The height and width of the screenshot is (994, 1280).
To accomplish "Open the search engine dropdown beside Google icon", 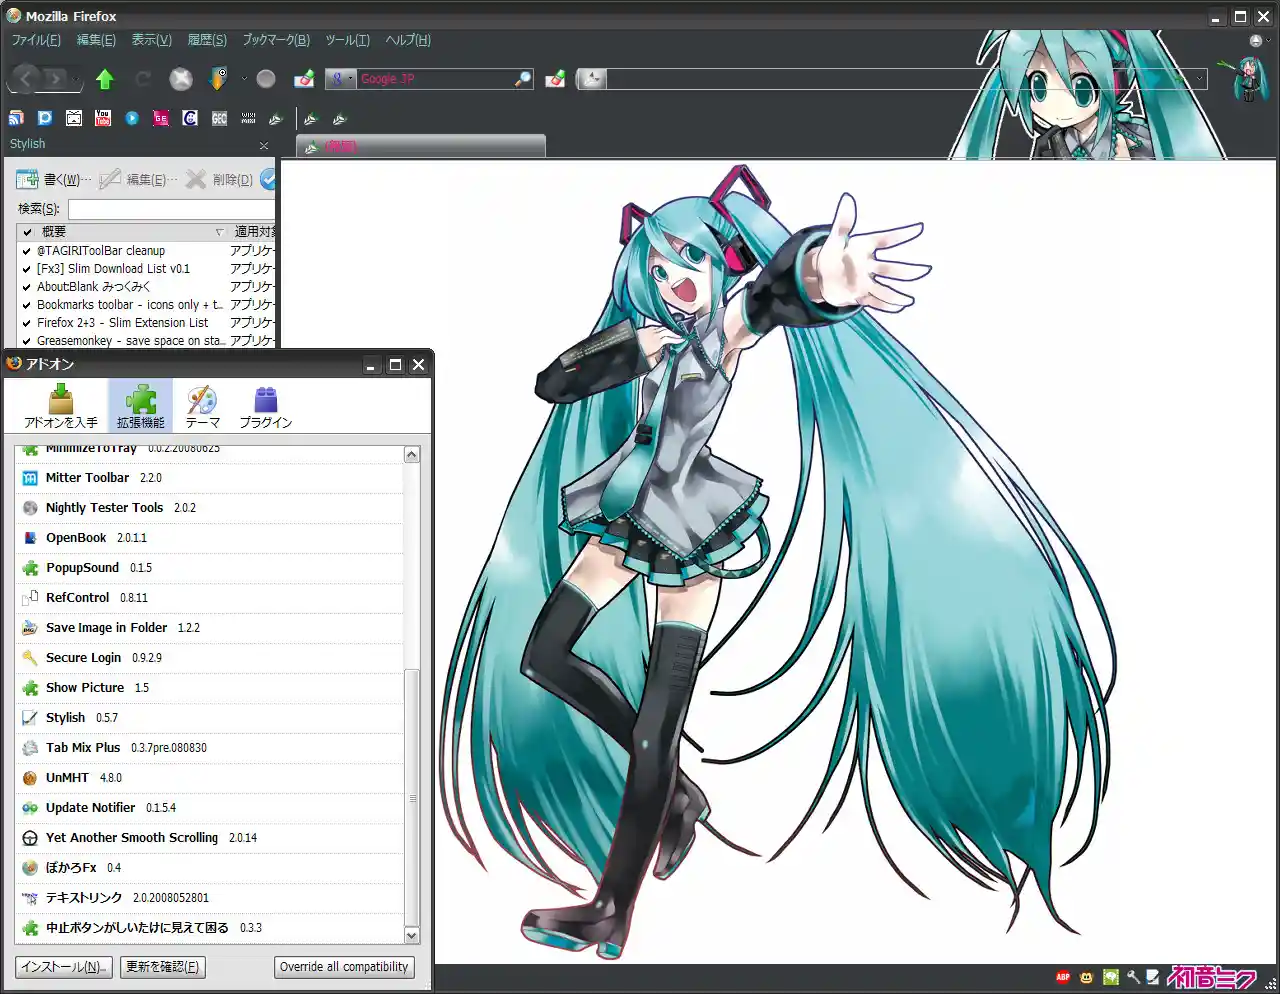I will coord(350,79).
